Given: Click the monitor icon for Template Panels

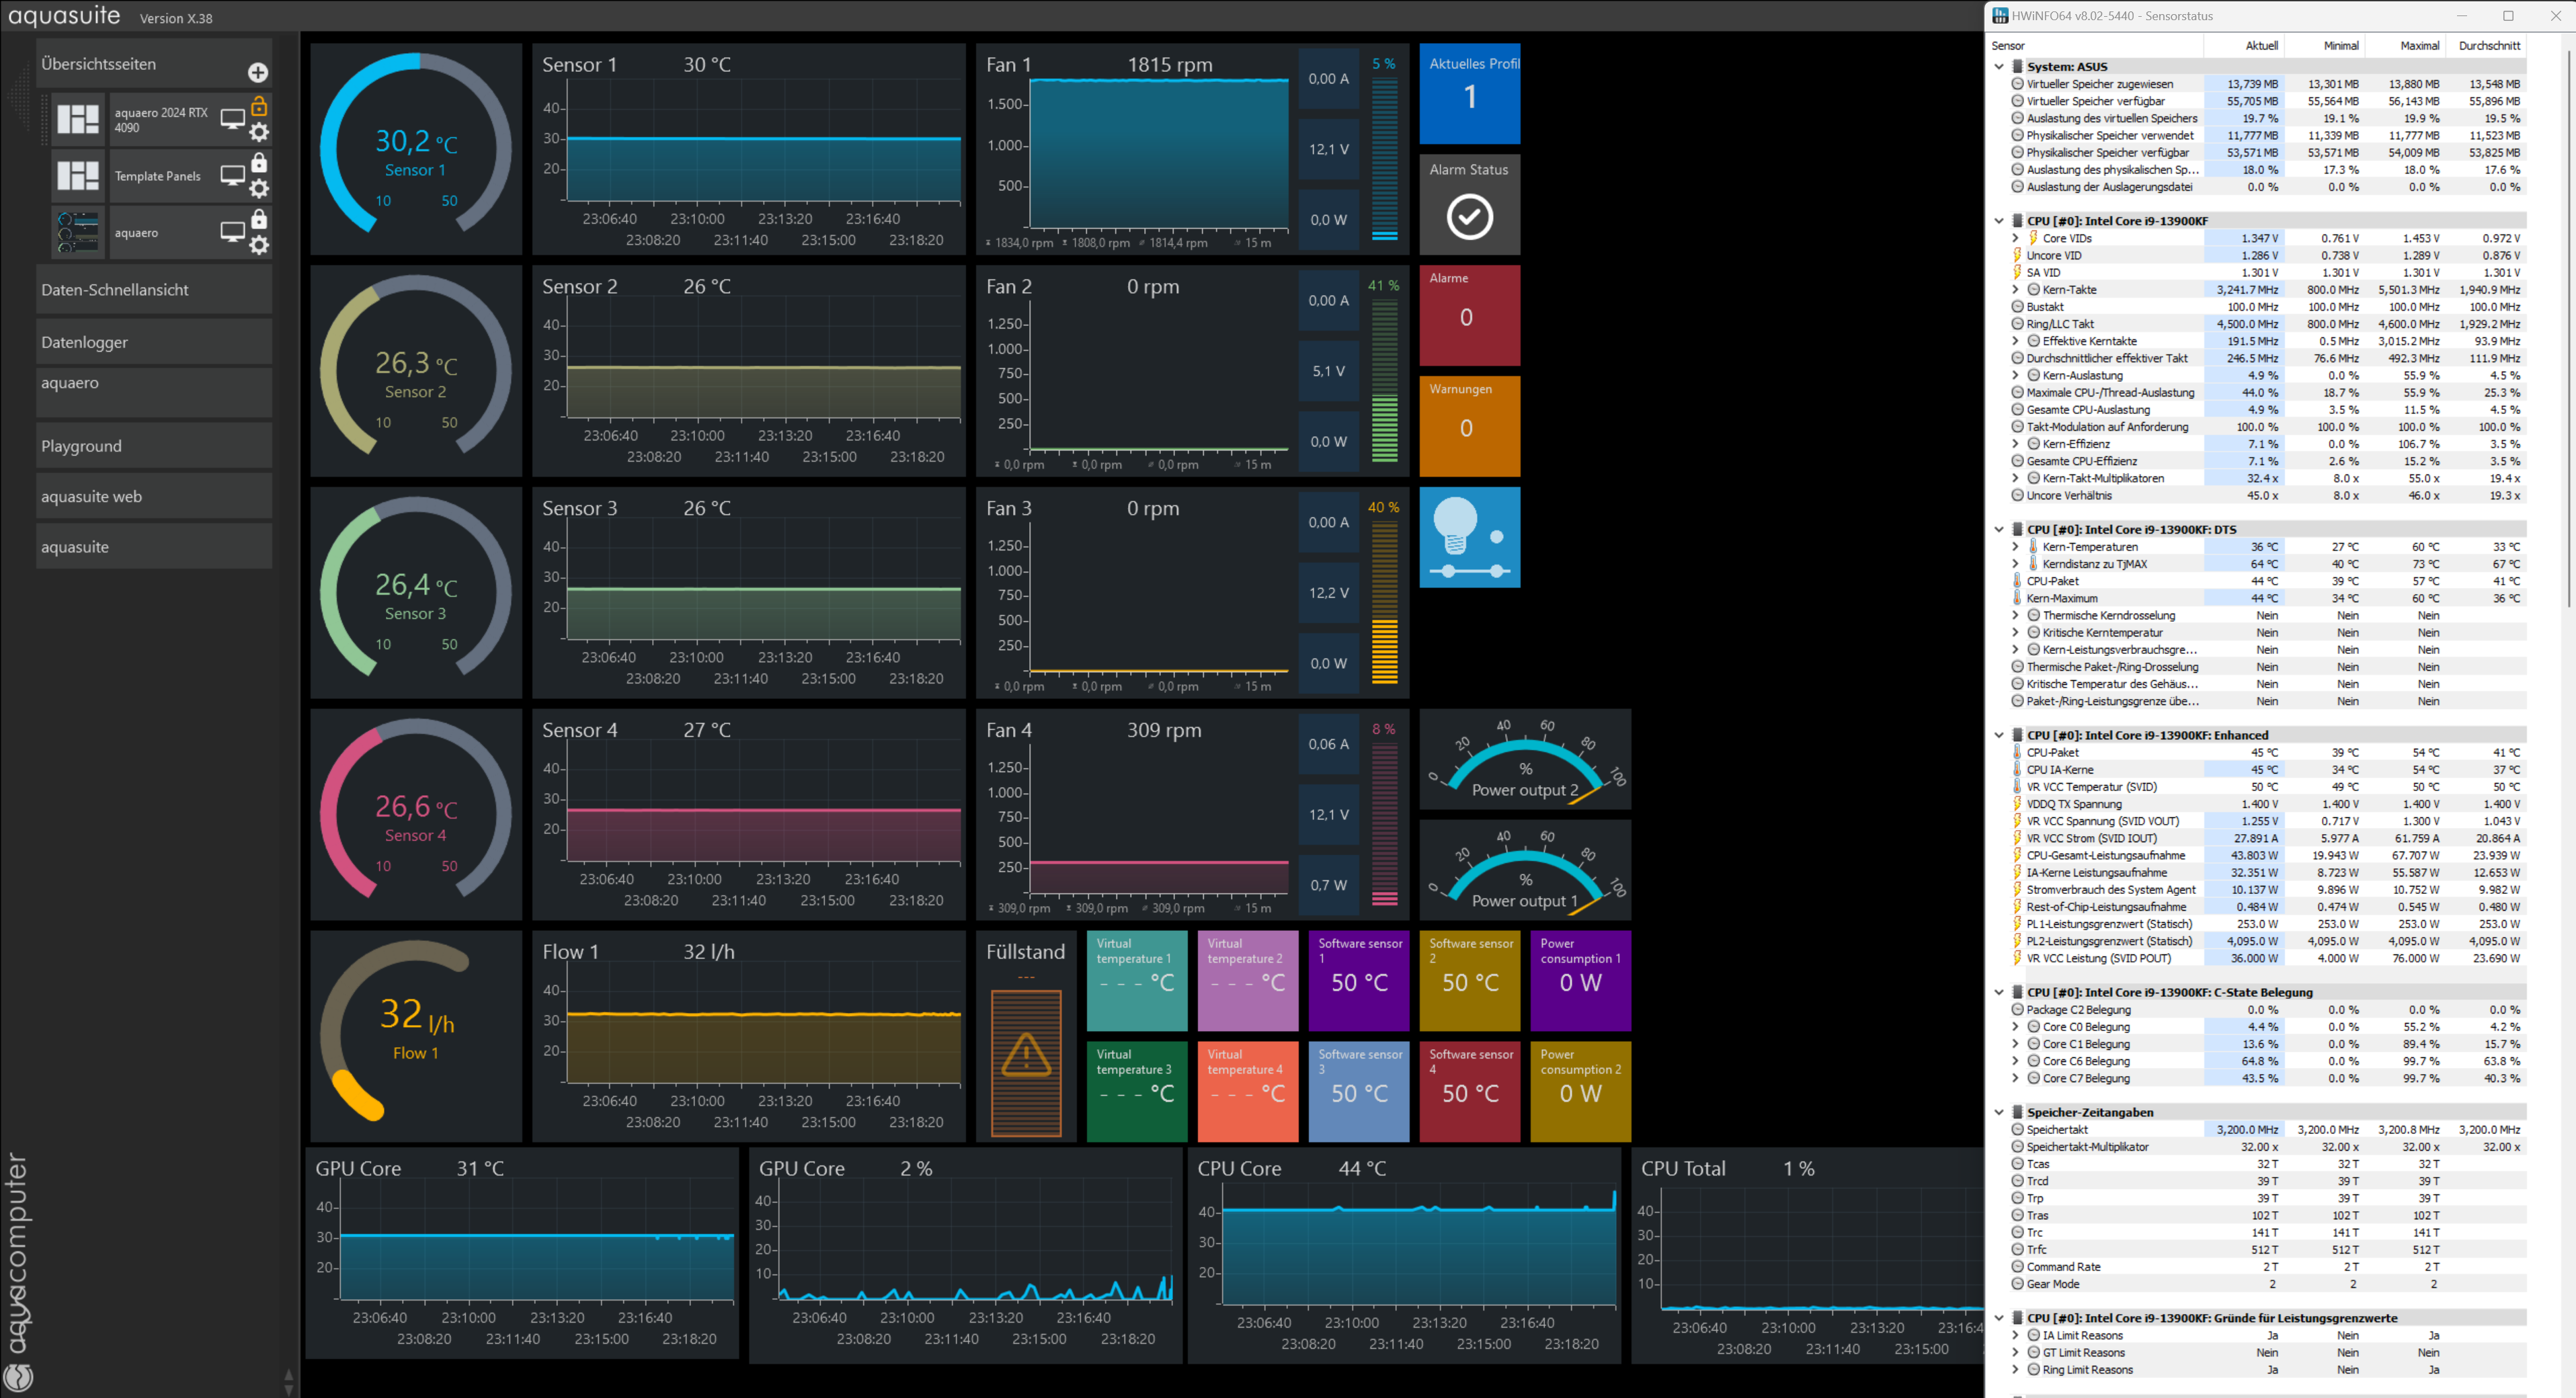Looking at the screenshot, I should point(232,175).
